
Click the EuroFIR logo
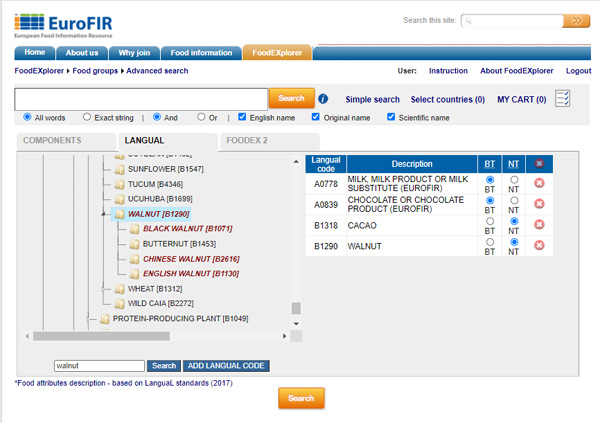coord(64,26)
